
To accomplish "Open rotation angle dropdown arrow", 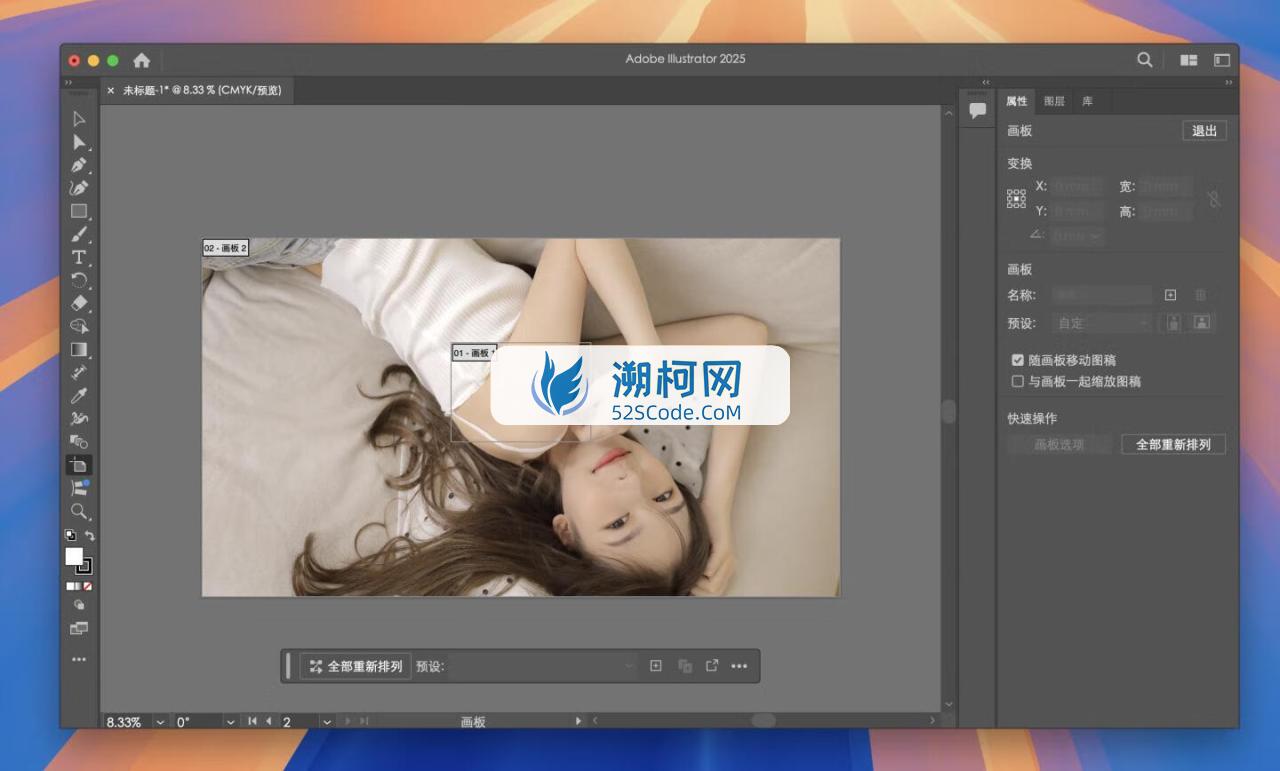I will pos(231,721).
